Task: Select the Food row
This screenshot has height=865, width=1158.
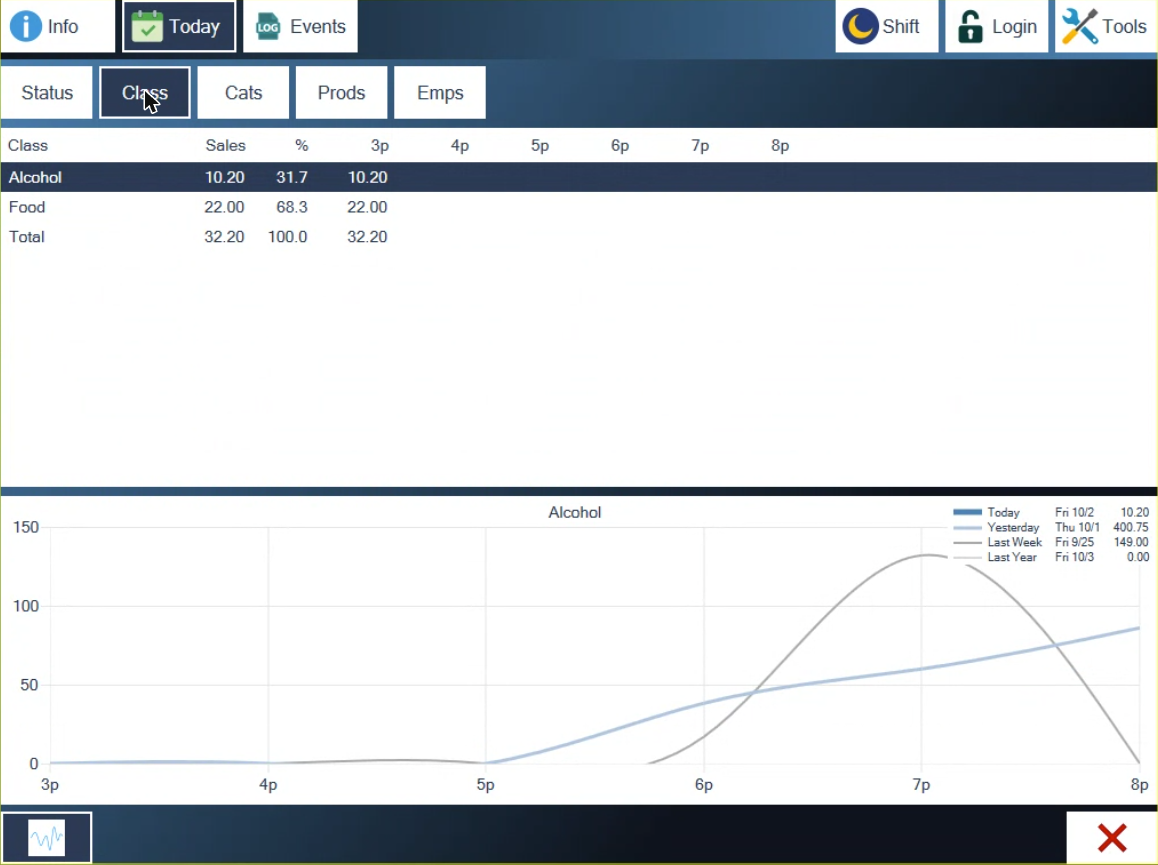Action: pyautogui.click(x=579, y=207)
